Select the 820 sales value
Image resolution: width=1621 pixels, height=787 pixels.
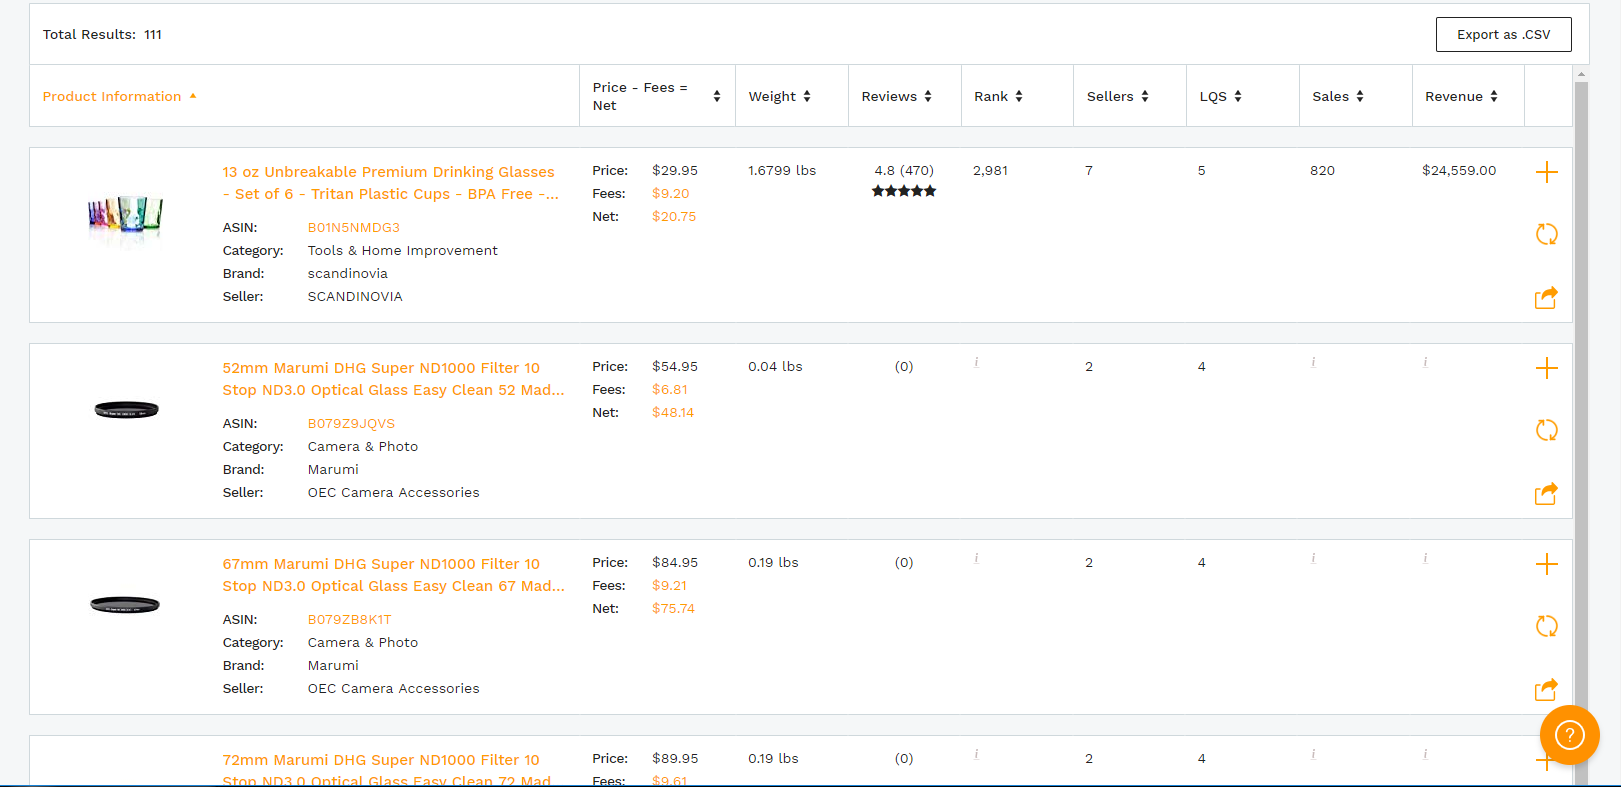click(x=1322, y=170)
